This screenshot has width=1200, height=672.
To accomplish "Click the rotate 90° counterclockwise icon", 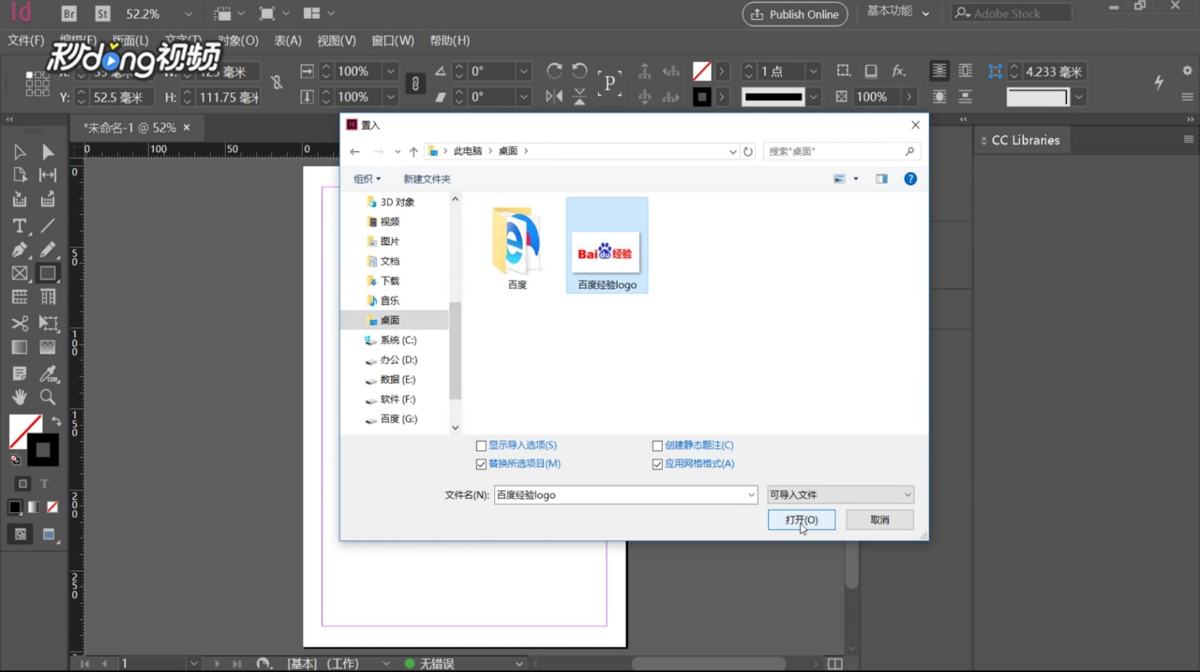I will tap(579, 71).
